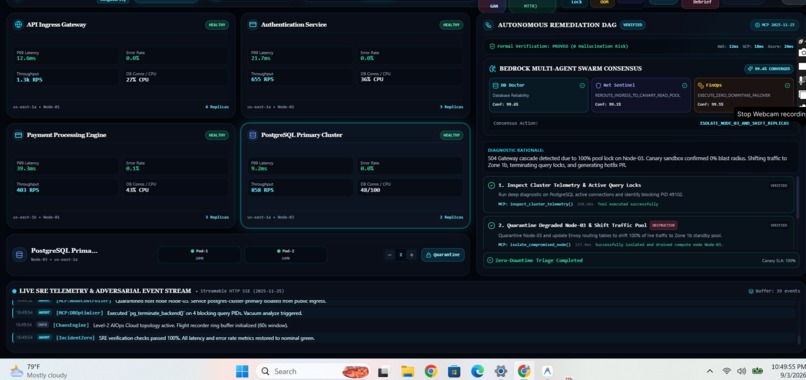Viewport: 806px width, 380px height.
Task: Click the [ChaosEngine] log entry
Action: 404,325
